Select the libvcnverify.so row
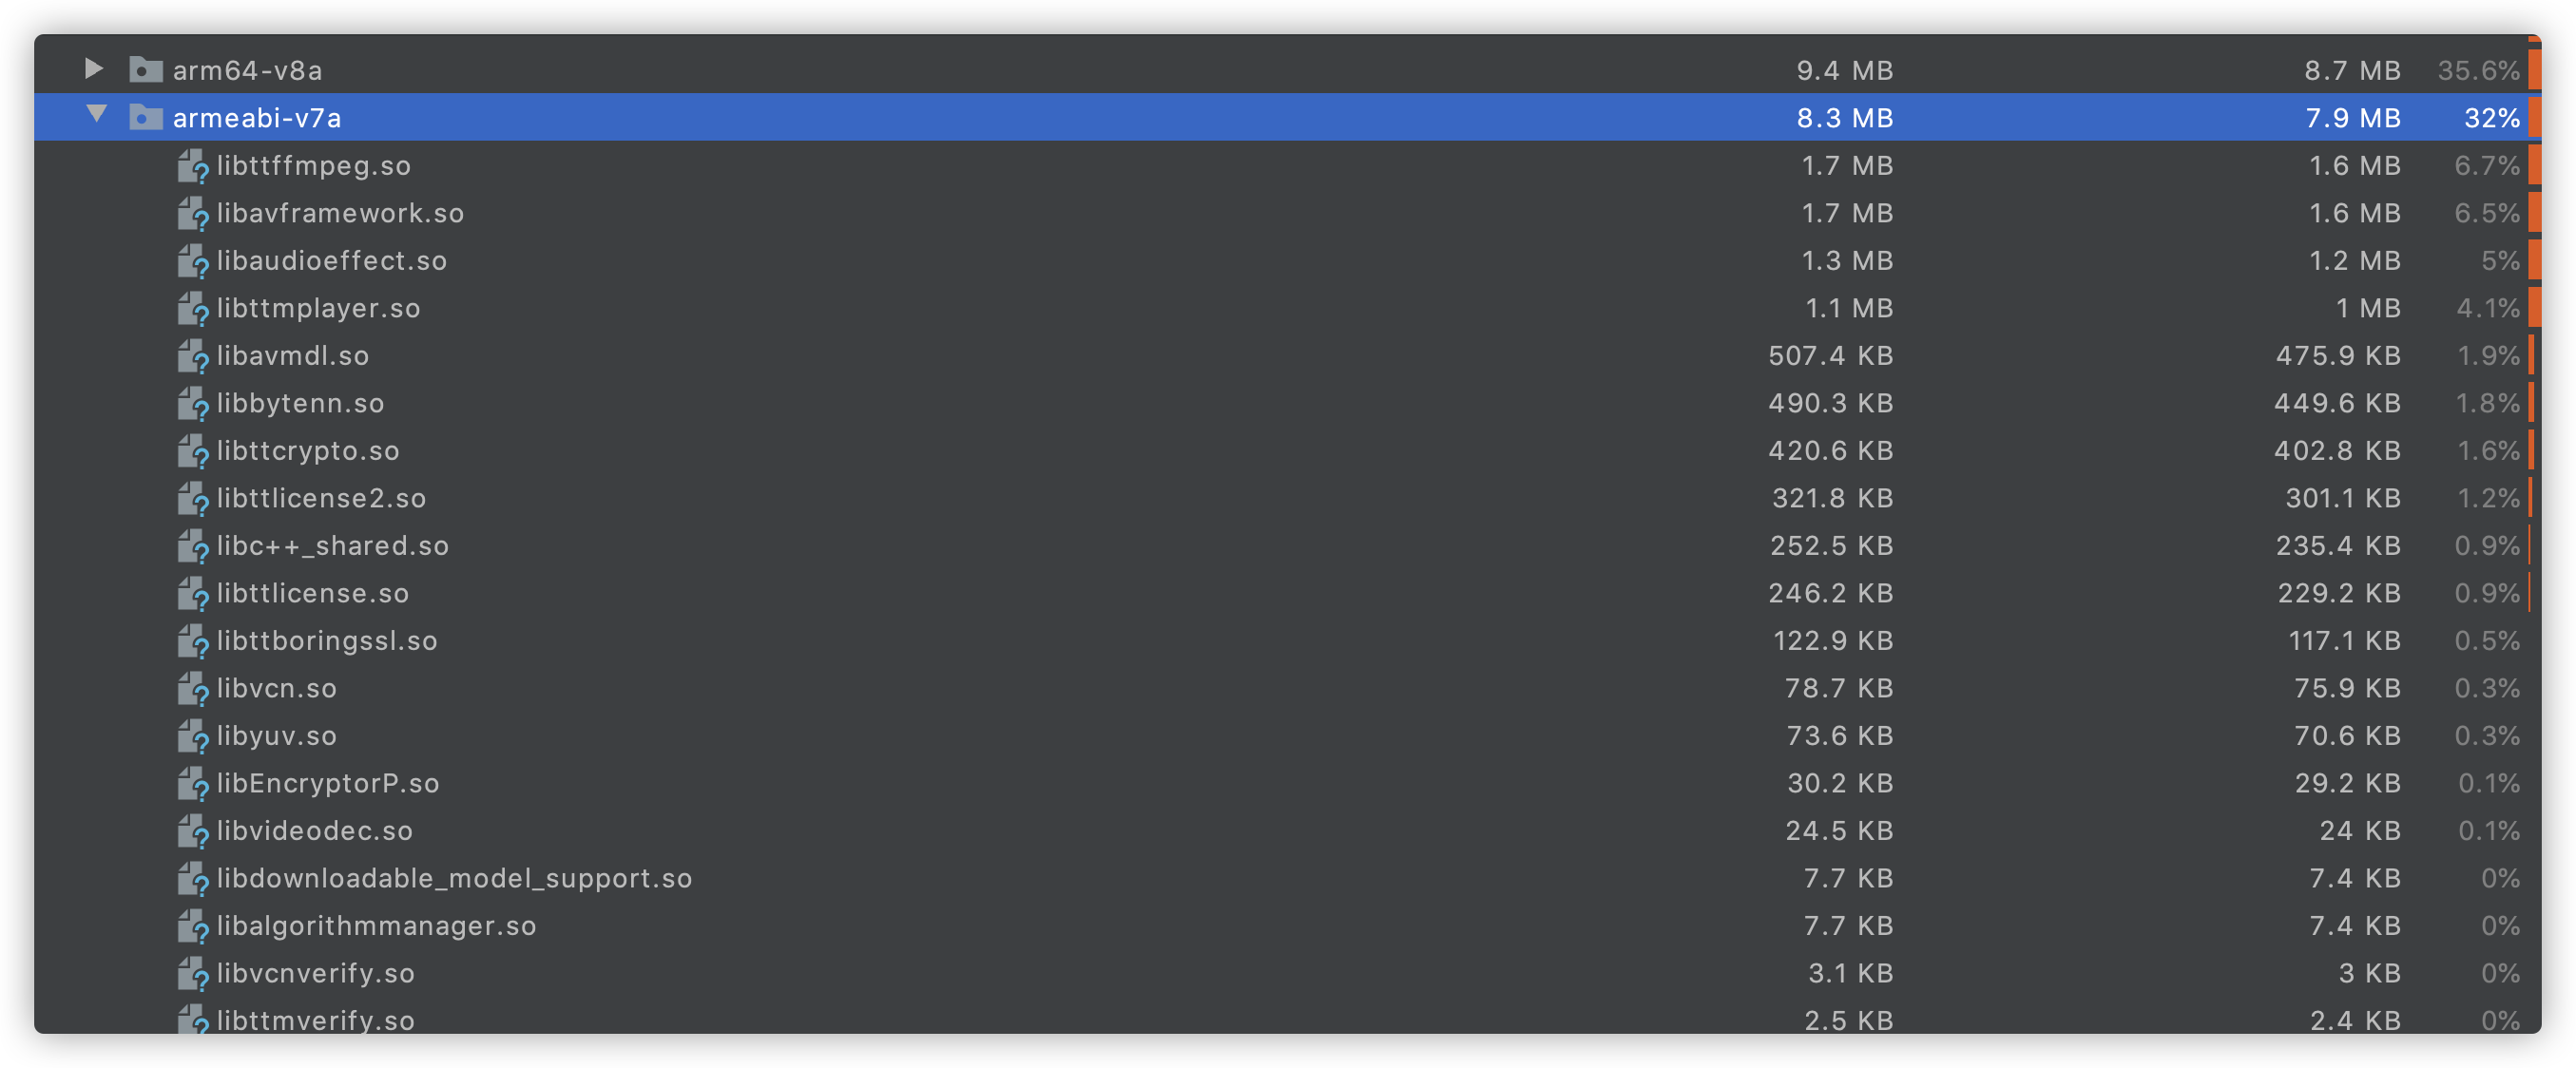 pyautogui.click(x=1287, y=973)
